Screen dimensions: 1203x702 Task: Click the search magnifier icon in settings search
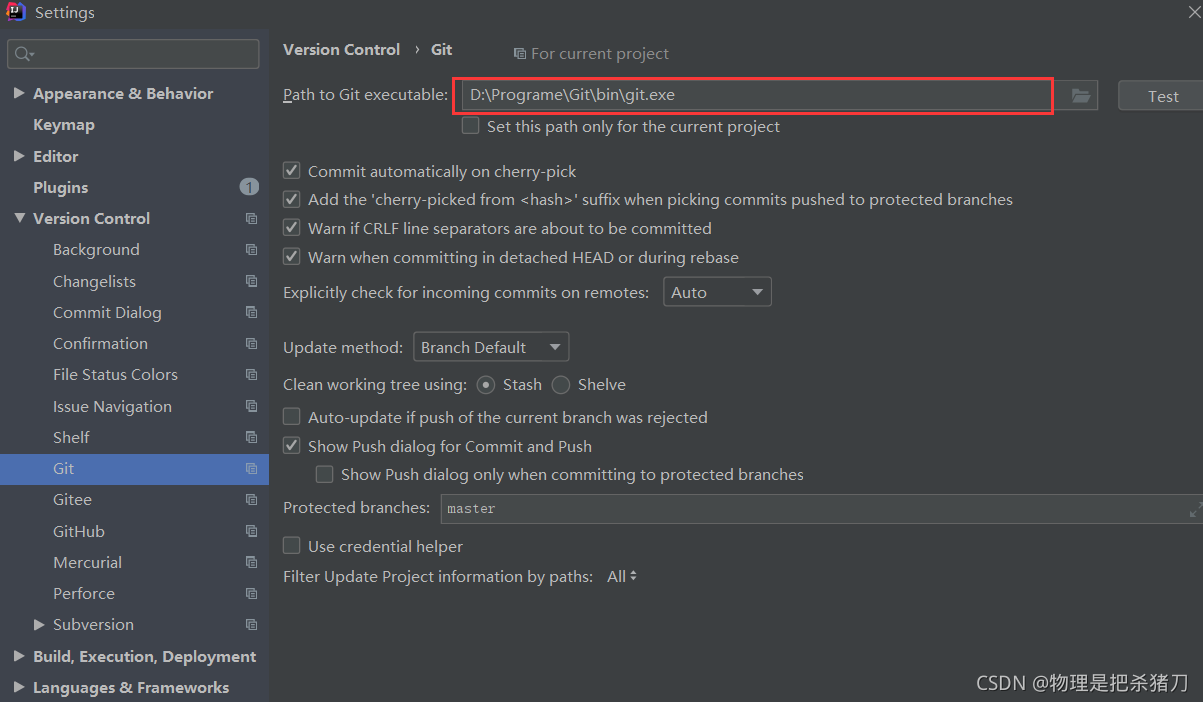(x=24, y=54)
